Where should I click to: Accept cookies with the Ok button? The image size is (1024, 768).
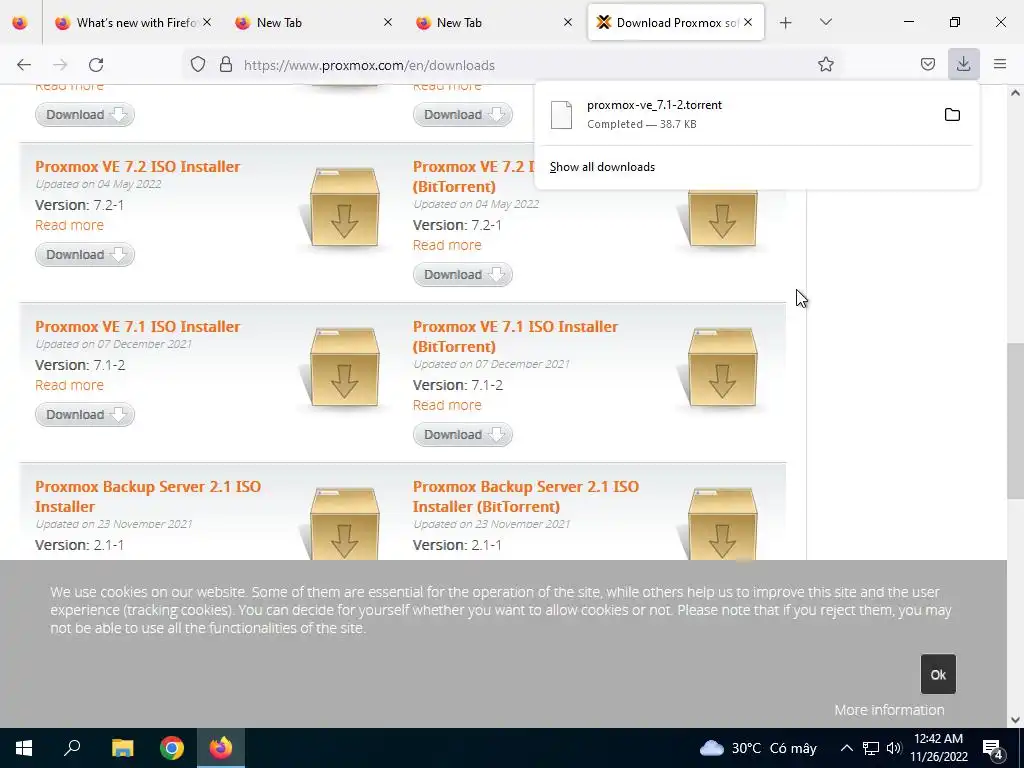(x=938, y=675)
